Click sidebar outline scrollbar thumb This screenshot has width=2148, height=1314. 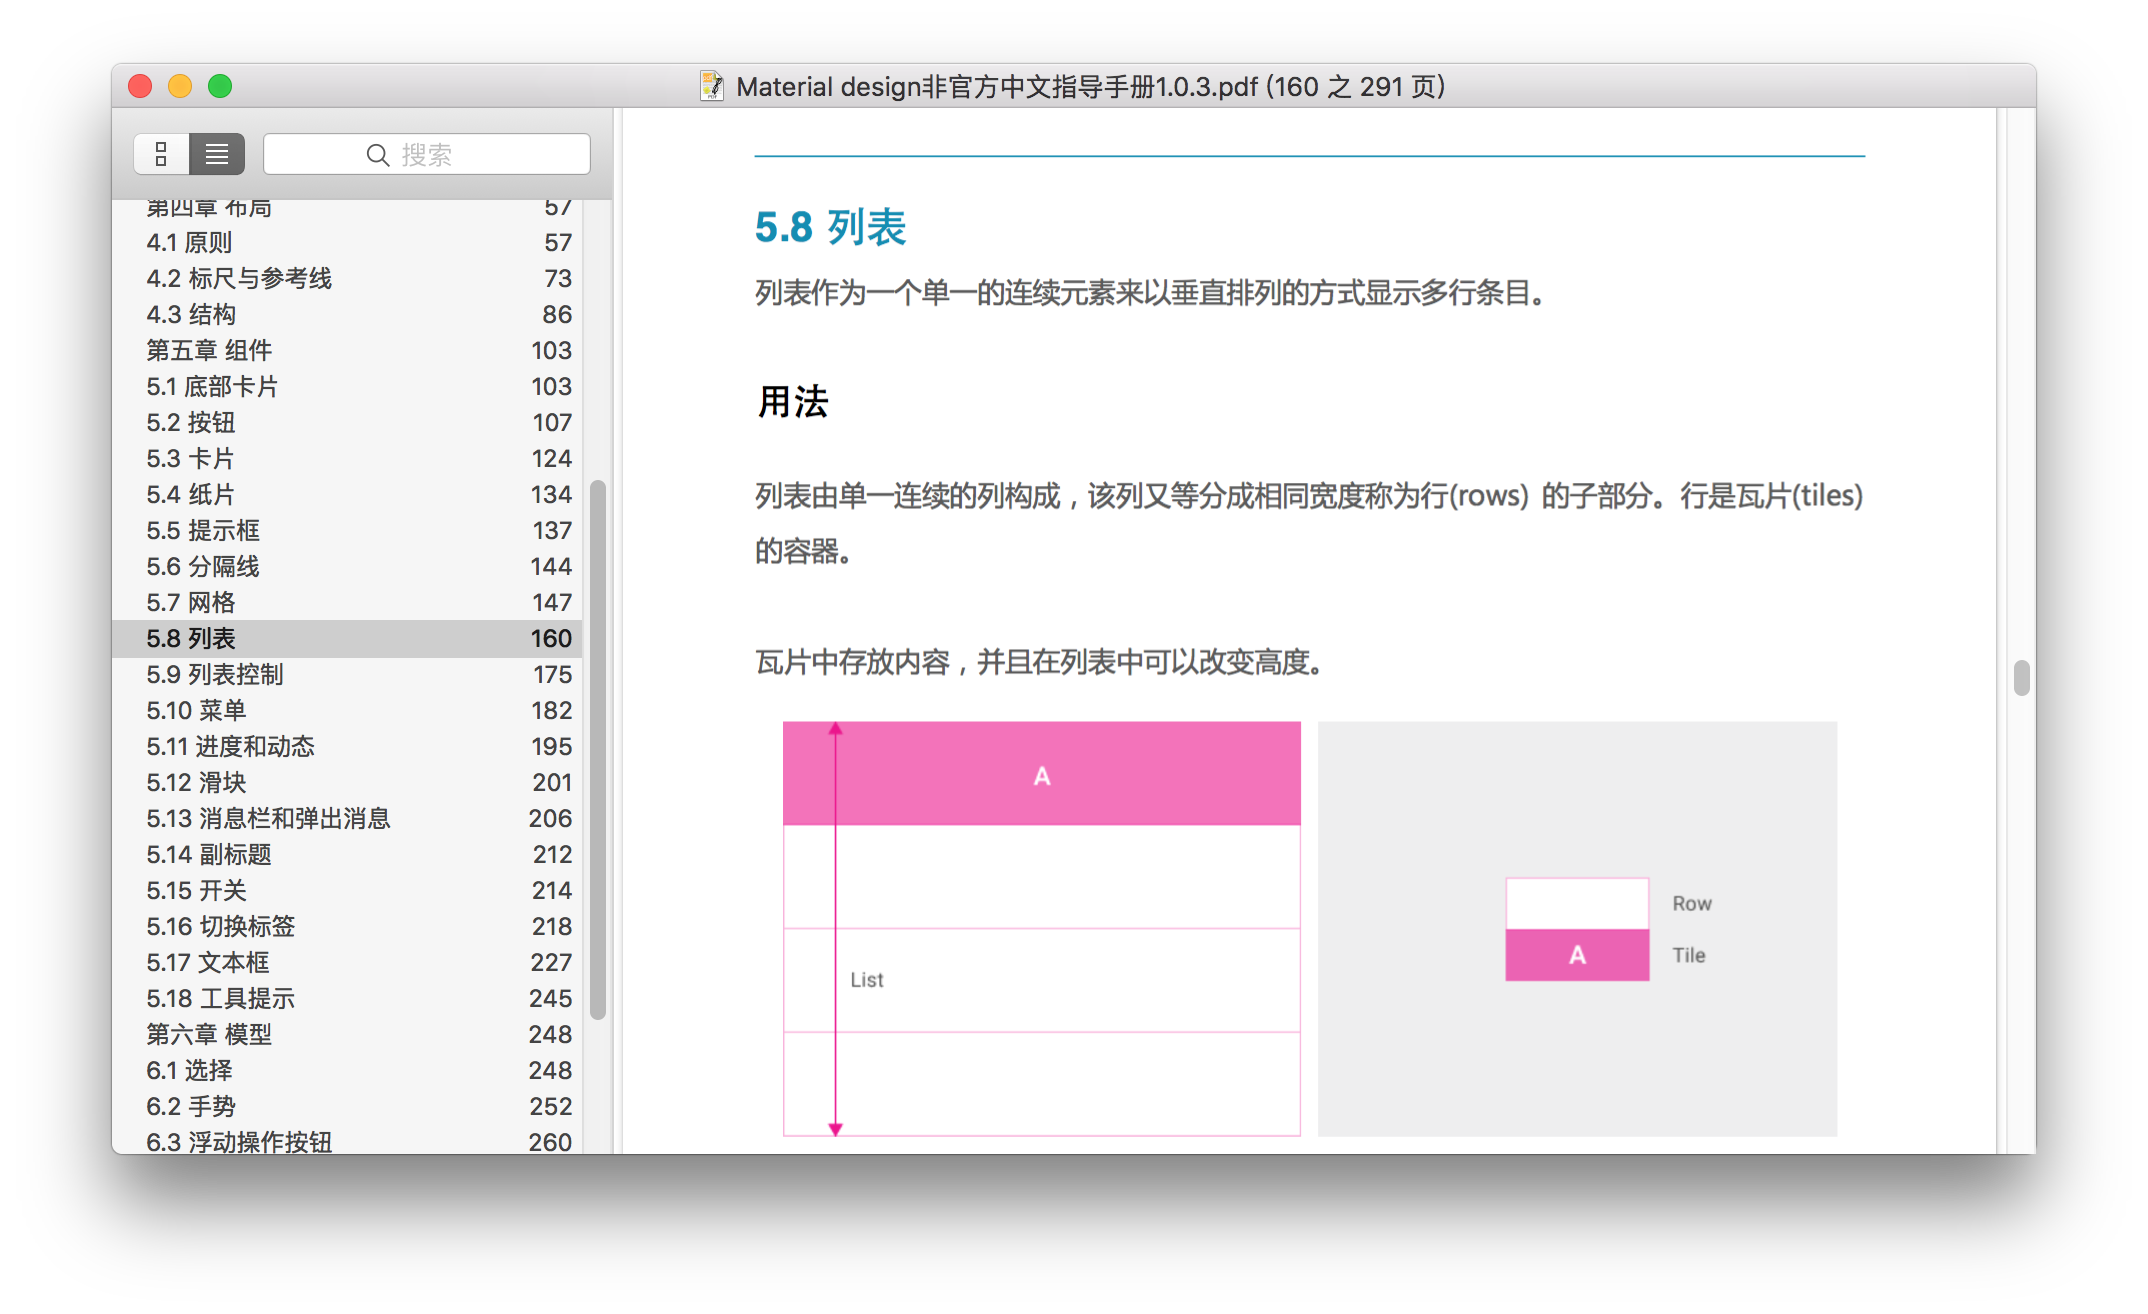coord(598,750)
